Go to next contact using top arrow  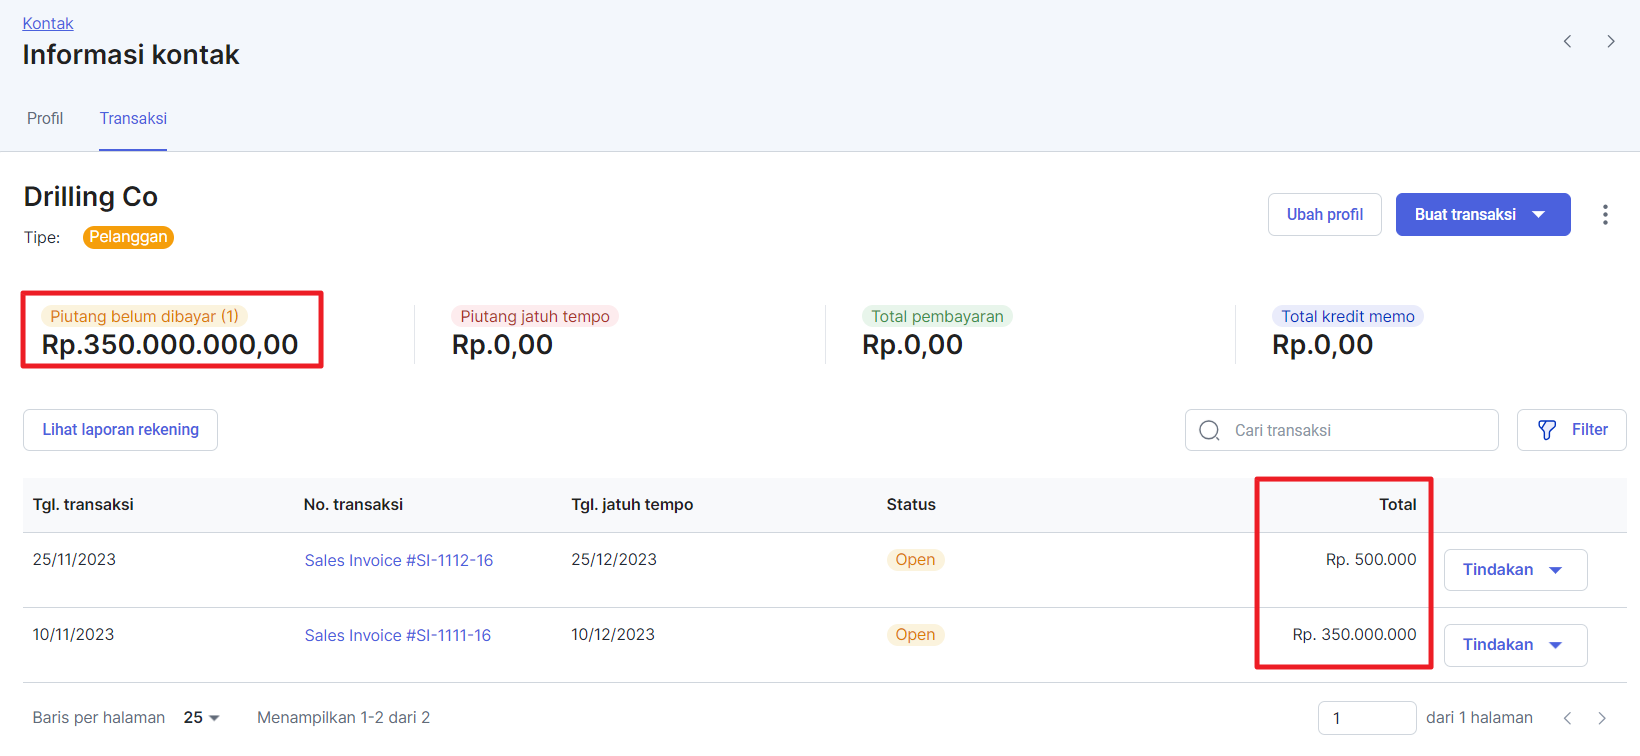click(1610, 41)
